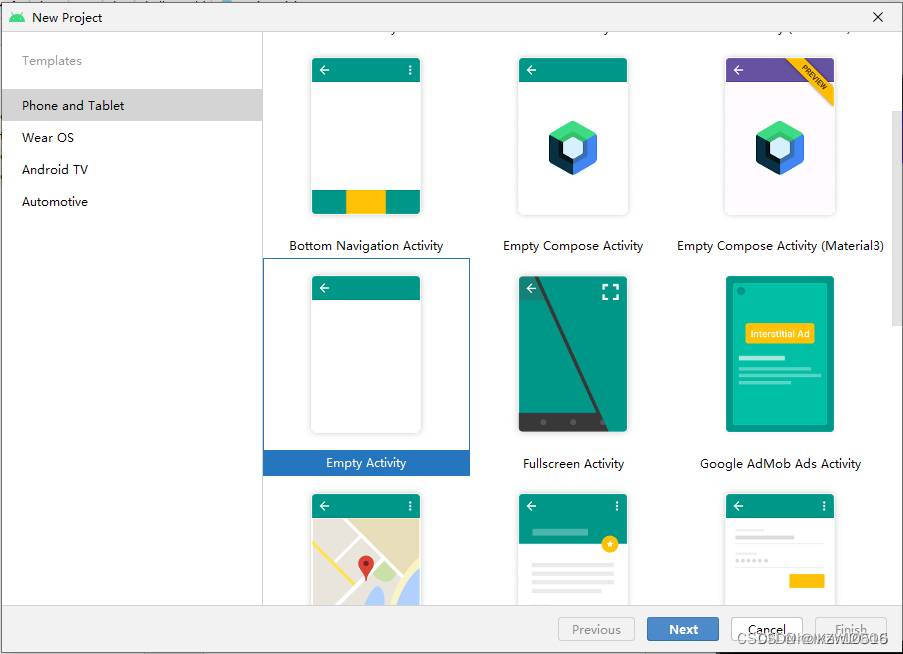This screenshot has width=903, height=654.
Task: Select the Bottom Navigation Activity template thumbnail
Action: pyautogui.click(x=366, y=136)
